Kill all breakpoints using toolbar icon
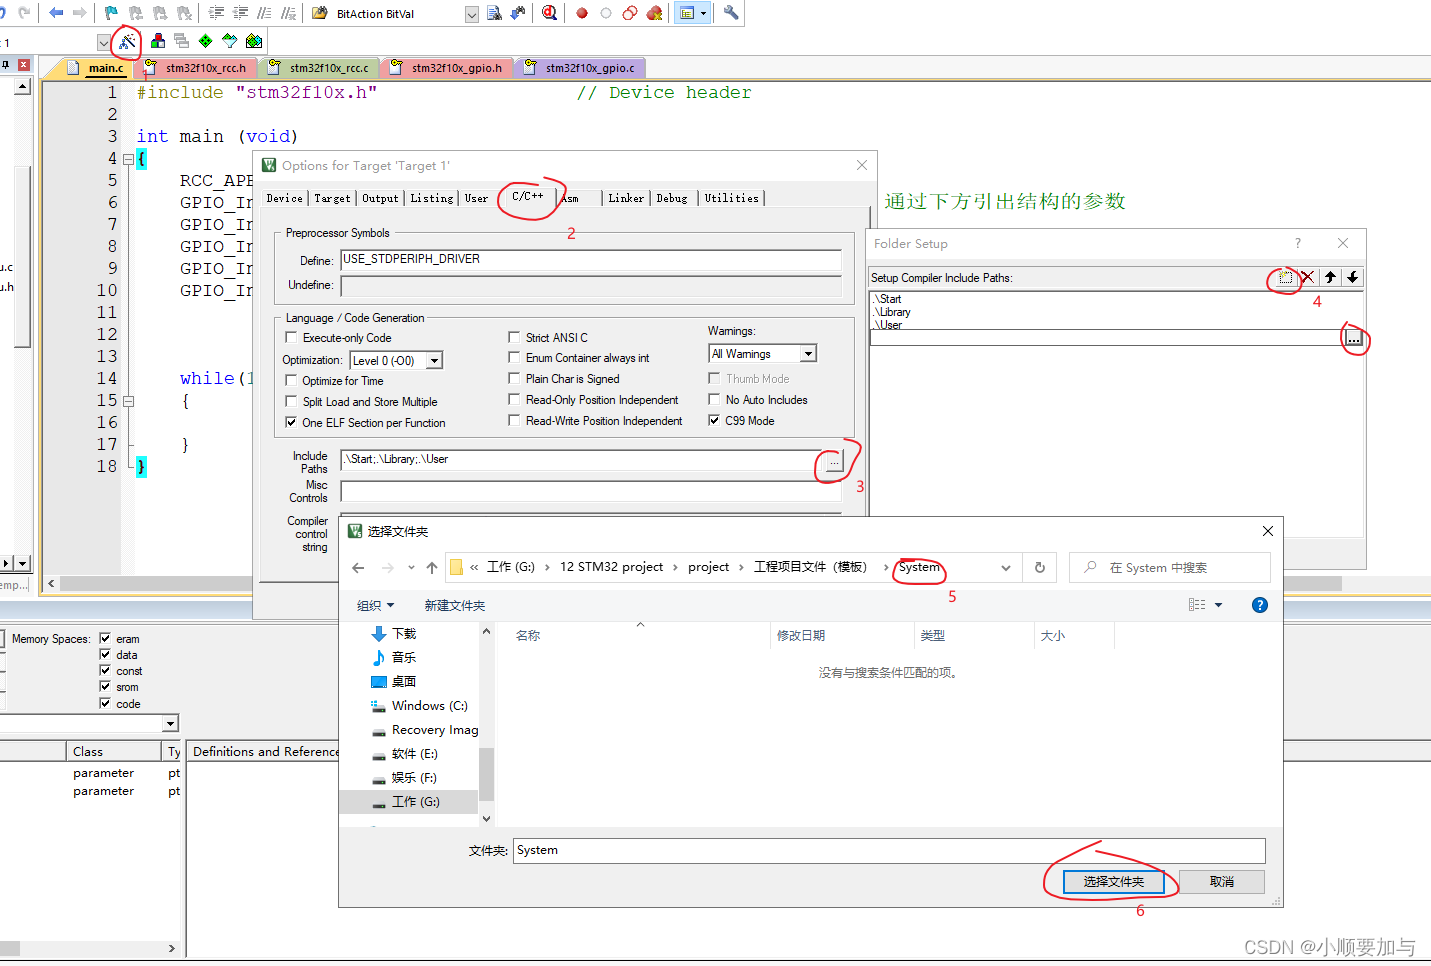The height and width of the screenshot is (966, 1431). click(x=655, y=13)
